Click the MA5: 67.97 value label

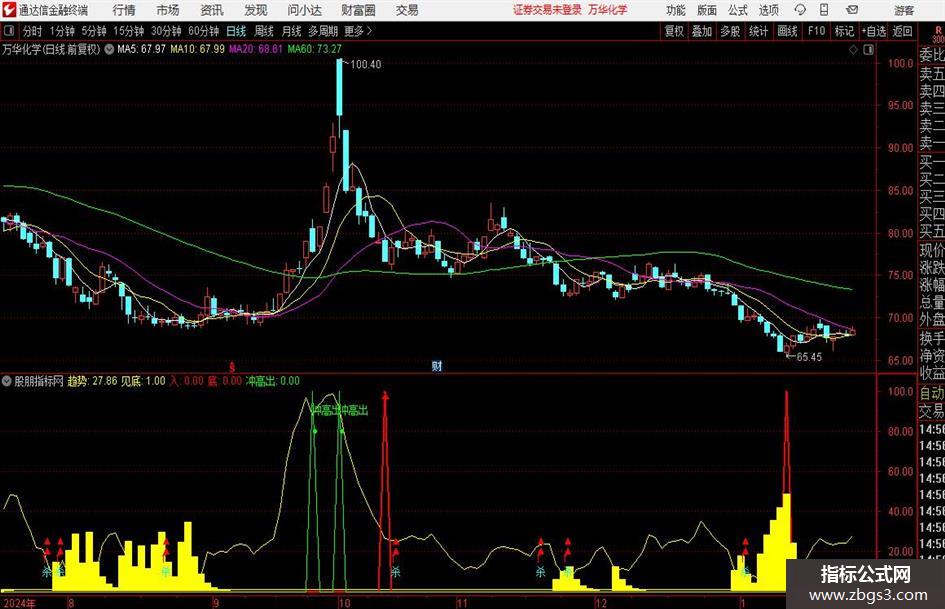[141, 49]
